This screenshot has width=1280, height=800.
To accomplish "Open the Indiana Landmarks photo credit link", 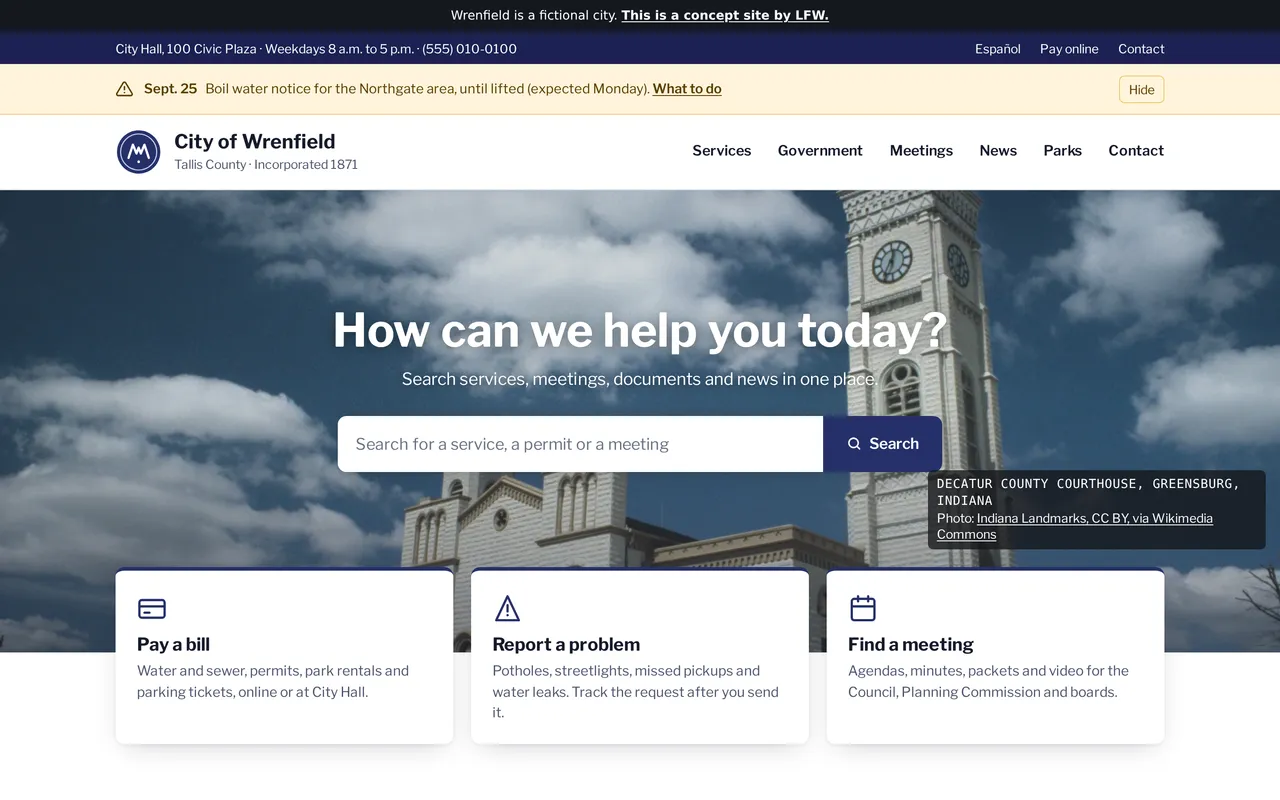I will pos(1075,526).
